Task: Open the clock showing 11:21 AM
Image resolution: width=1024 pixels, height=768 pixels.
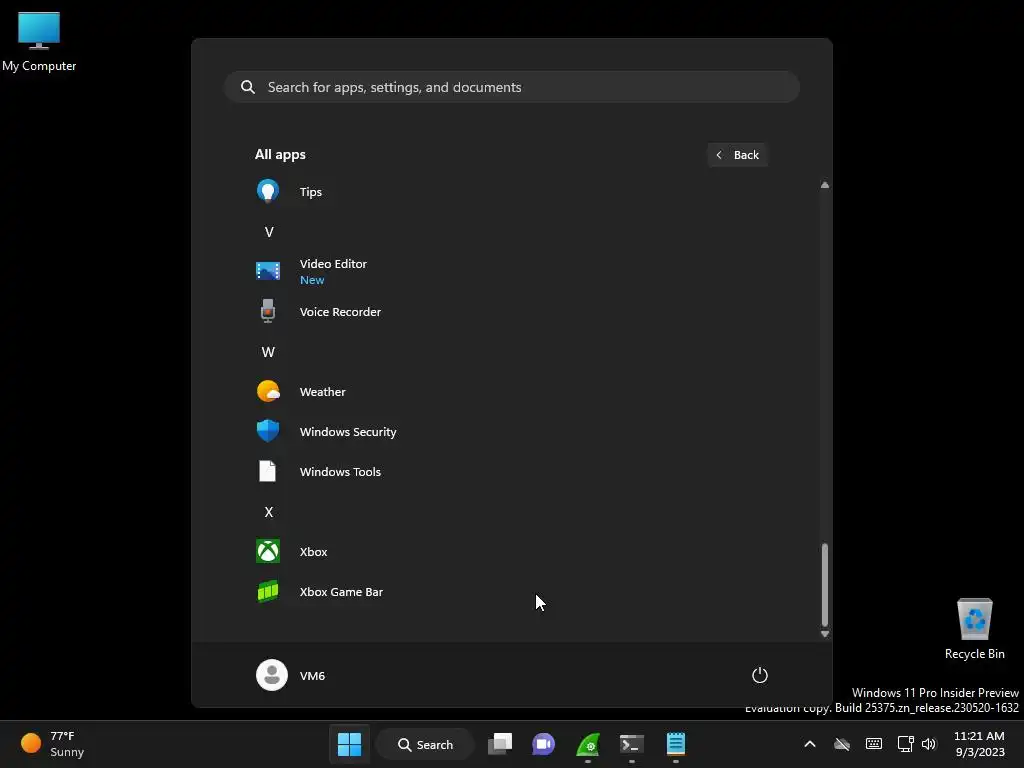Action: click(x=980, y=744)
